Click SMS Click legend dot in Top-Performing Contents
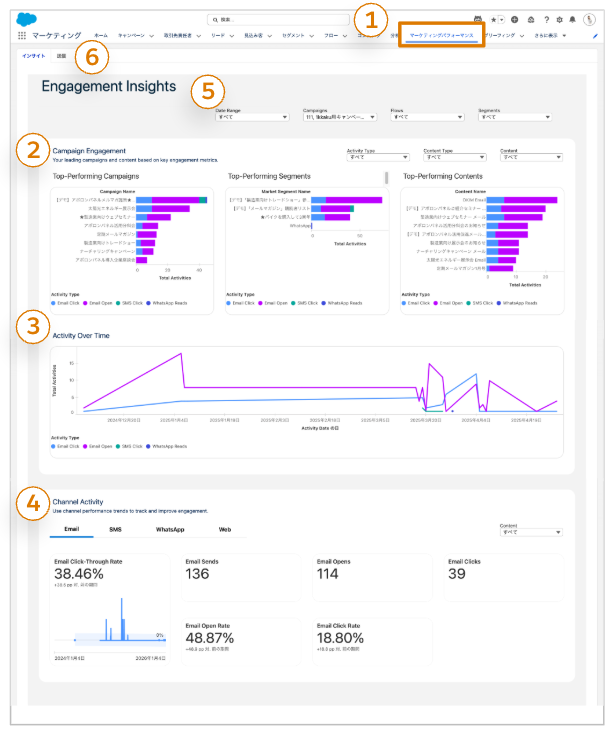615x731 pixels. 469,303
